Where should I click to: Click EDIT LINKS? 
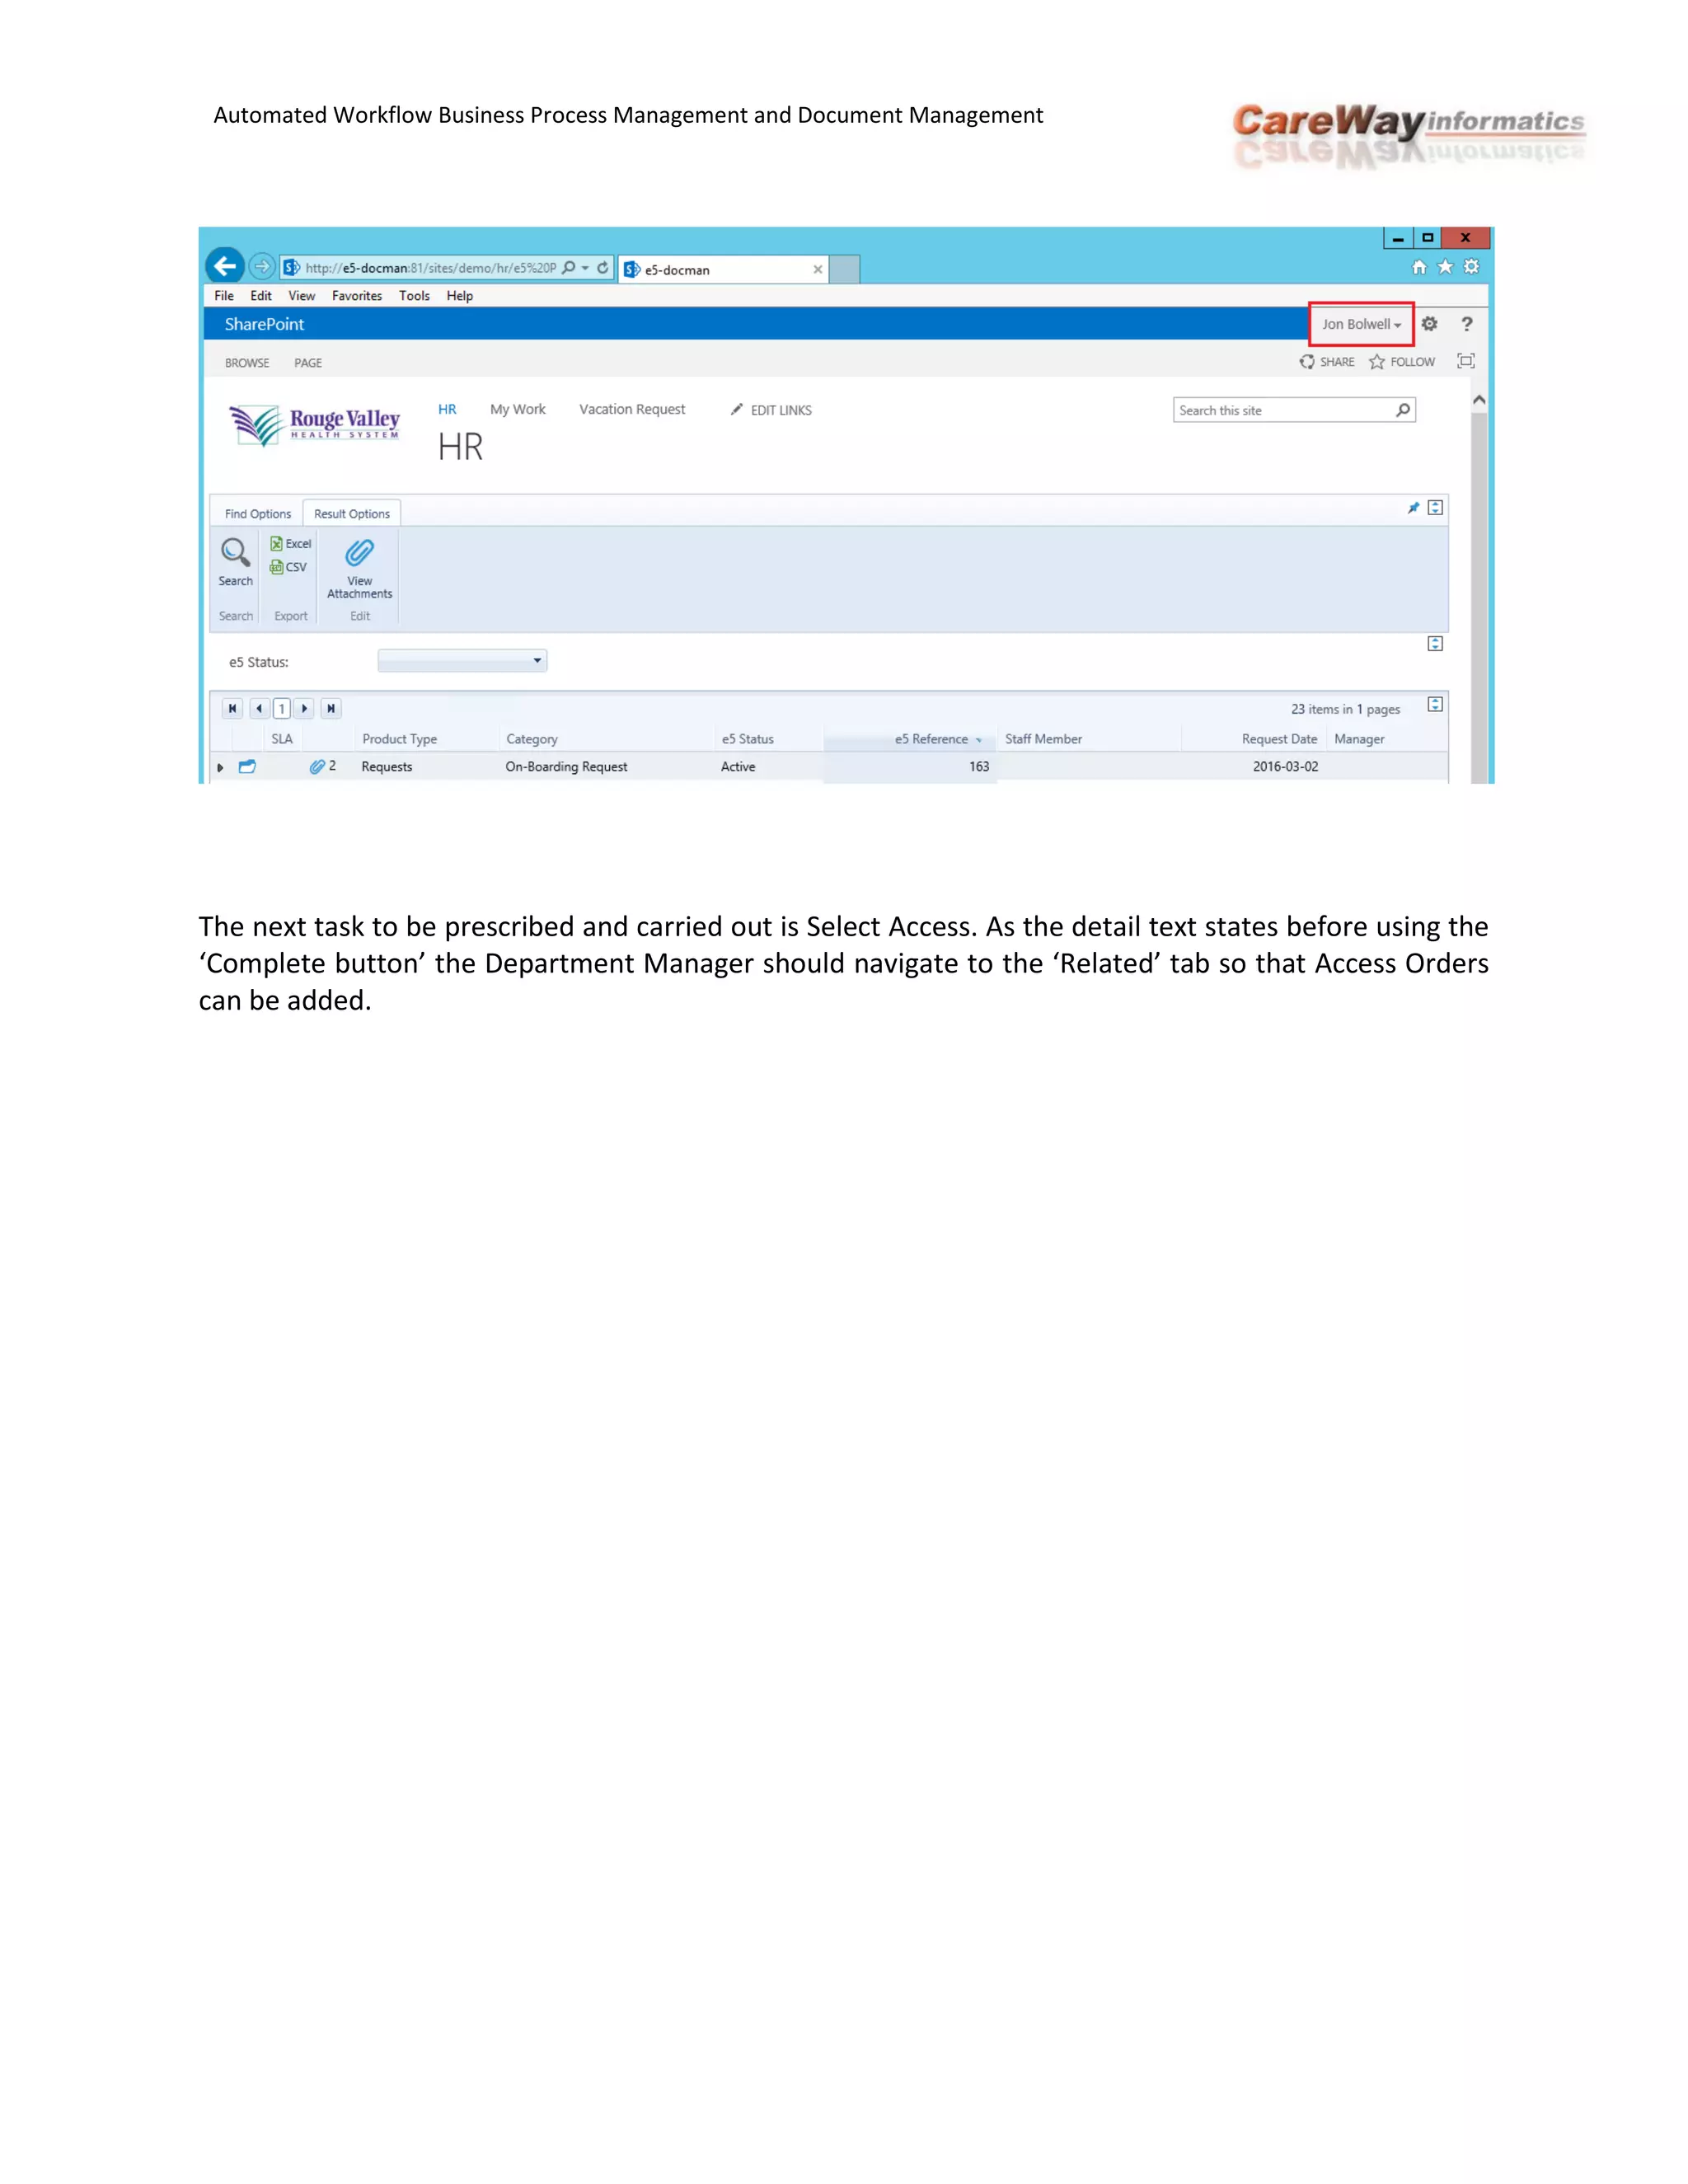click(771, 410)
